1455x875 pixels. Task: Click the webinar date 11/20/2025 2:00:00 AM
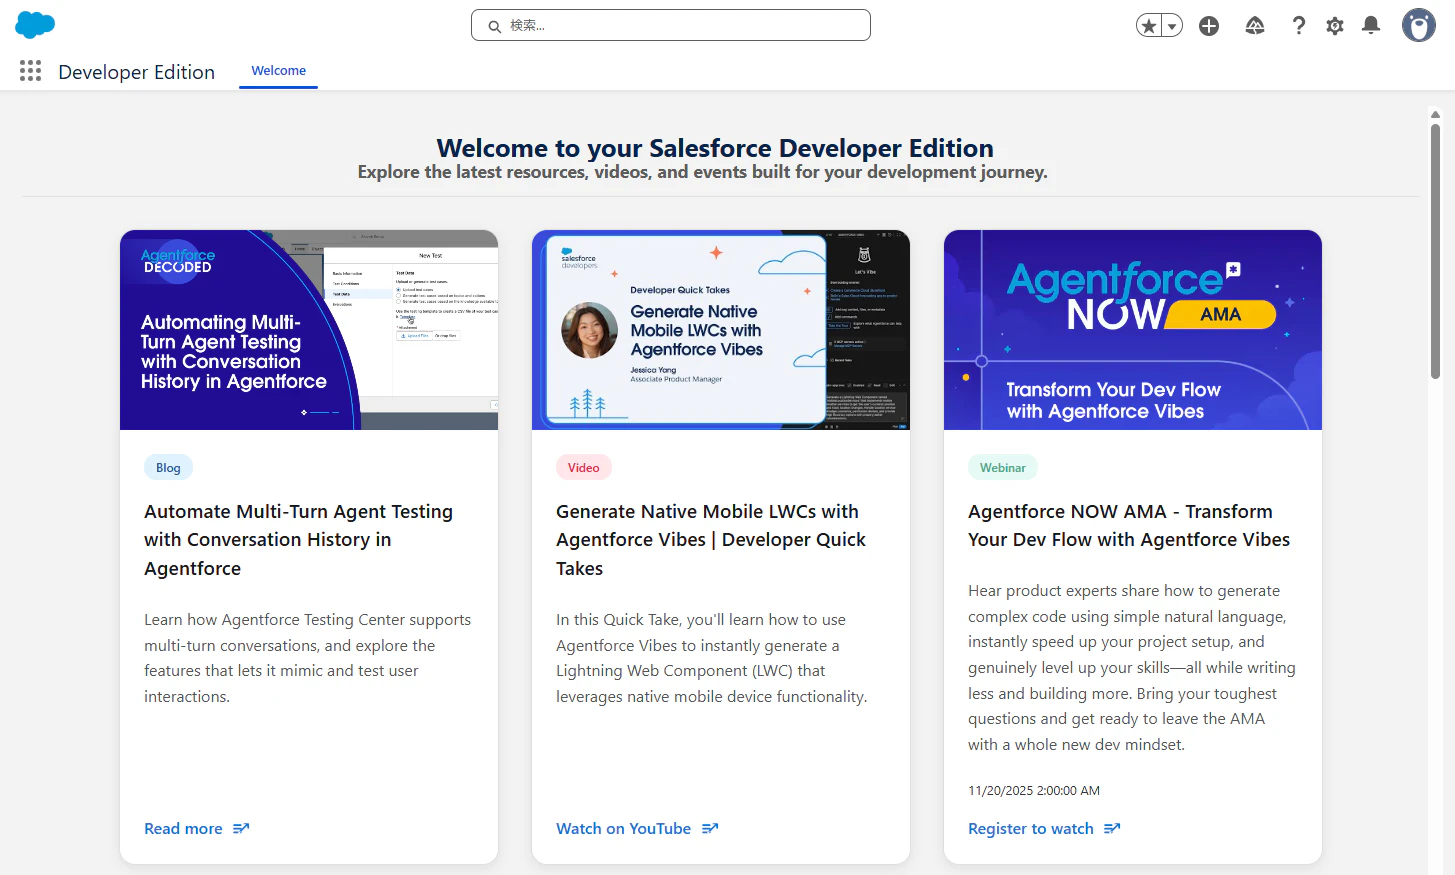[x=1034, y=791]
